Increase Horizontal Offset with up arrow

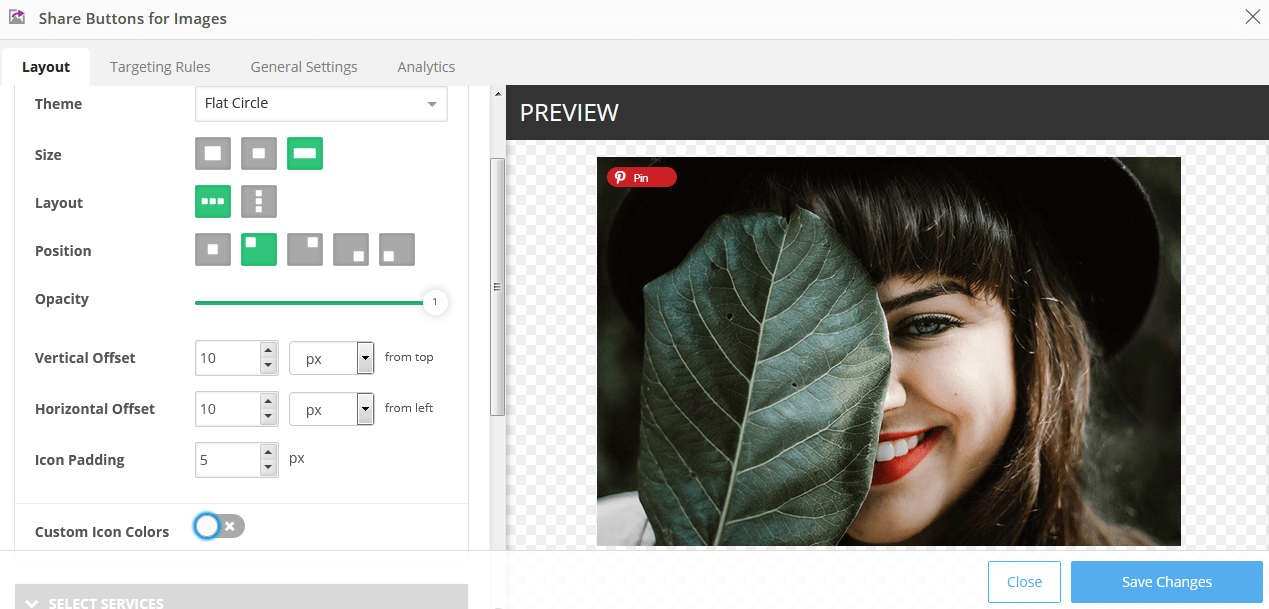(268, 401)
